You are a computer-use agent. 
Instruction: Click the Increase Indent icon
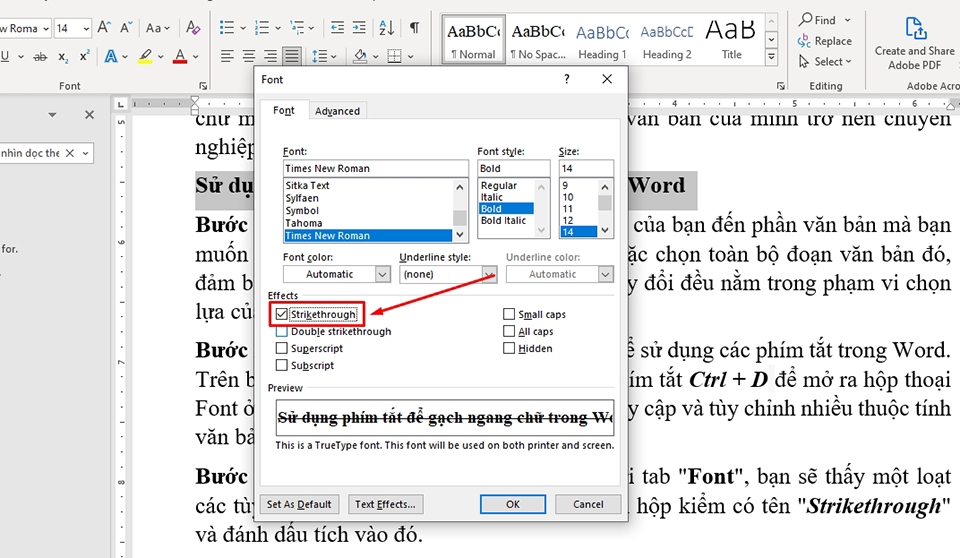point(359,28)
